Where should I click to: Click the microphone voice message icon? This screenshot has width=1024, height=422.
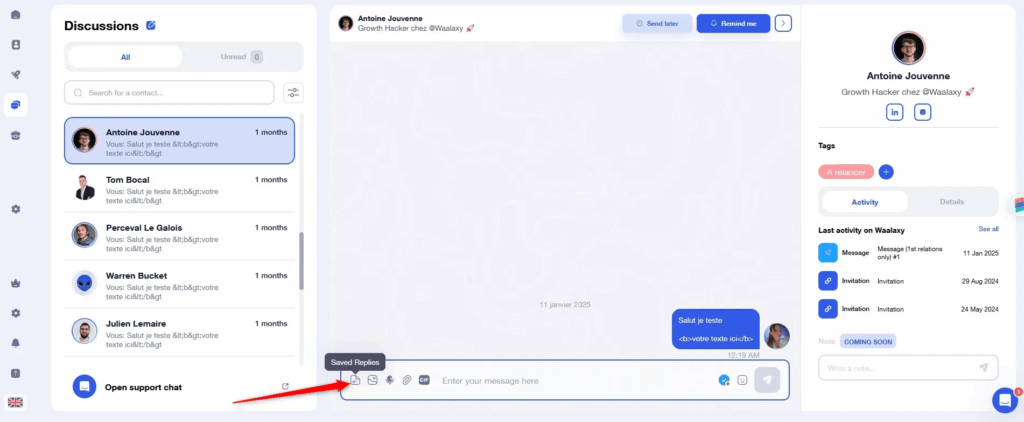click(x=389, y=380)
